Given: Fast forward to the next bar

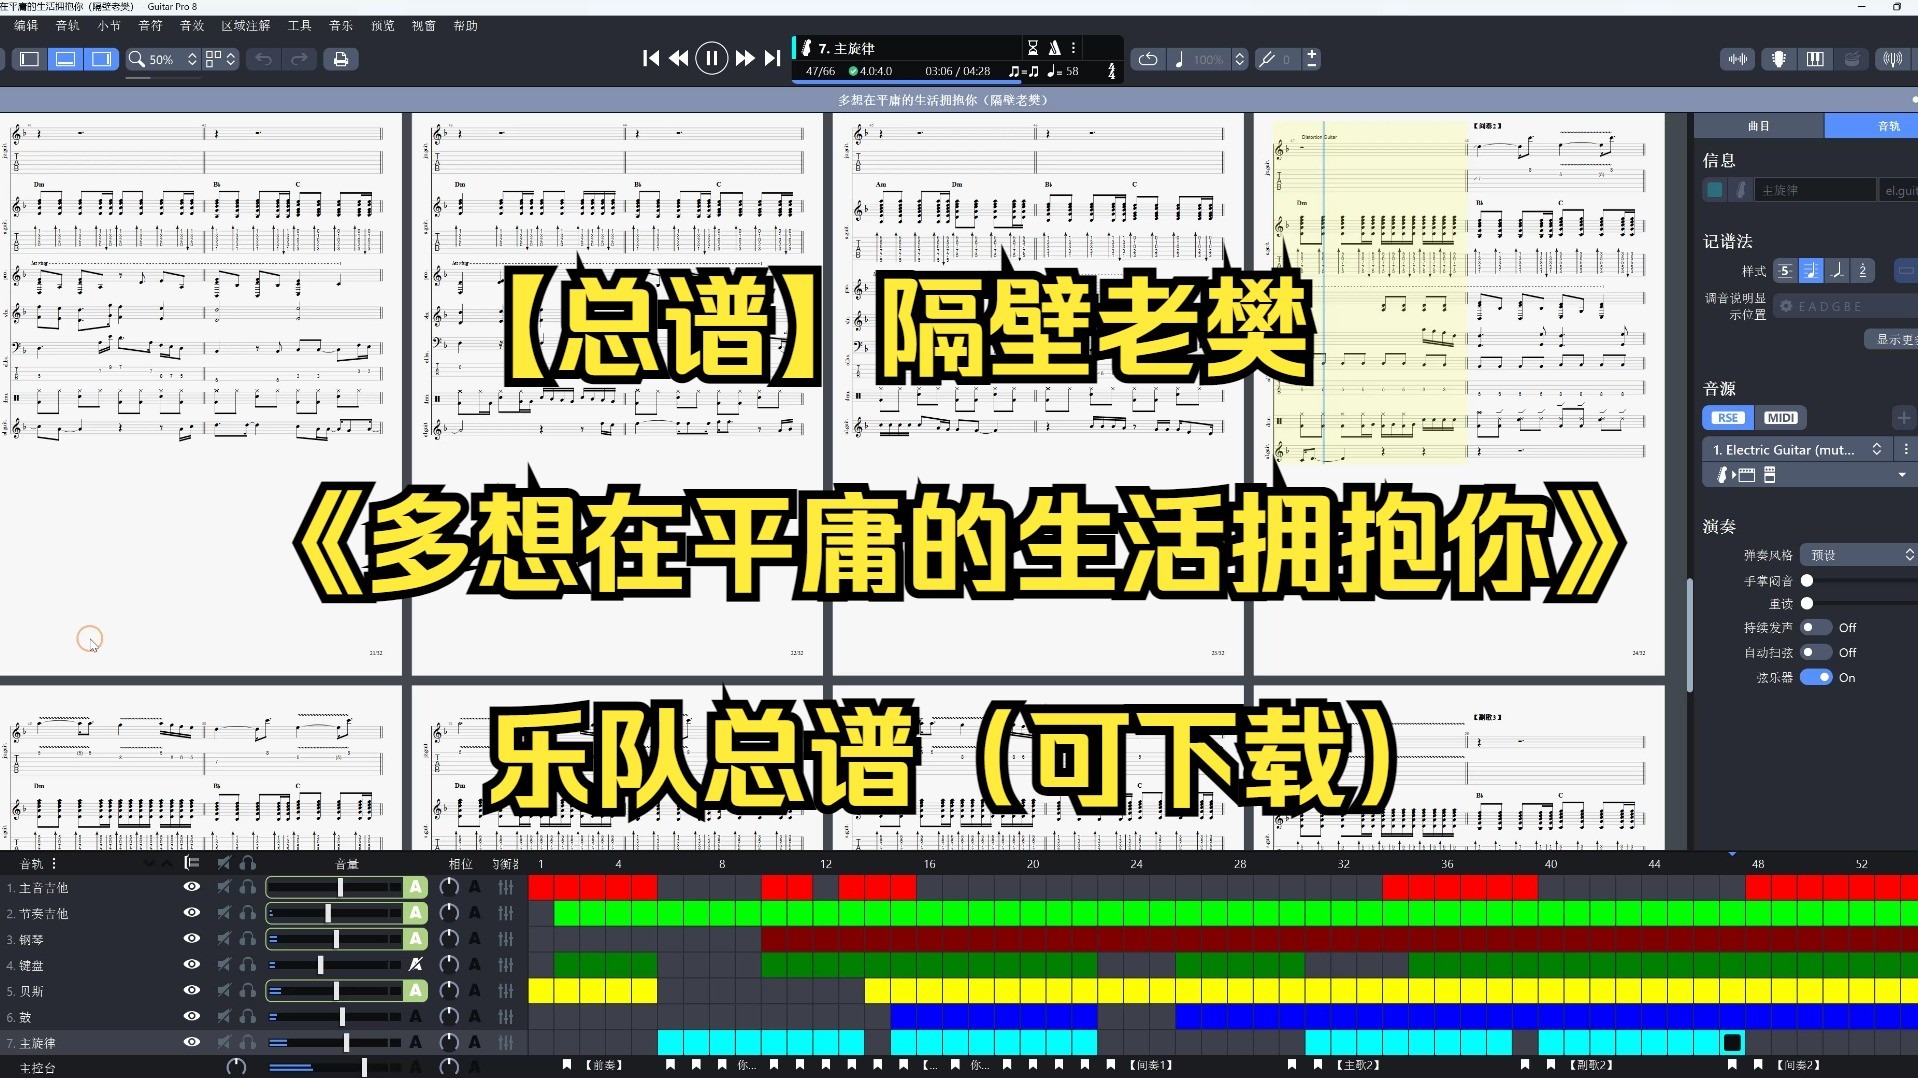Looking at the screenshot, I should tap(745, 59).
